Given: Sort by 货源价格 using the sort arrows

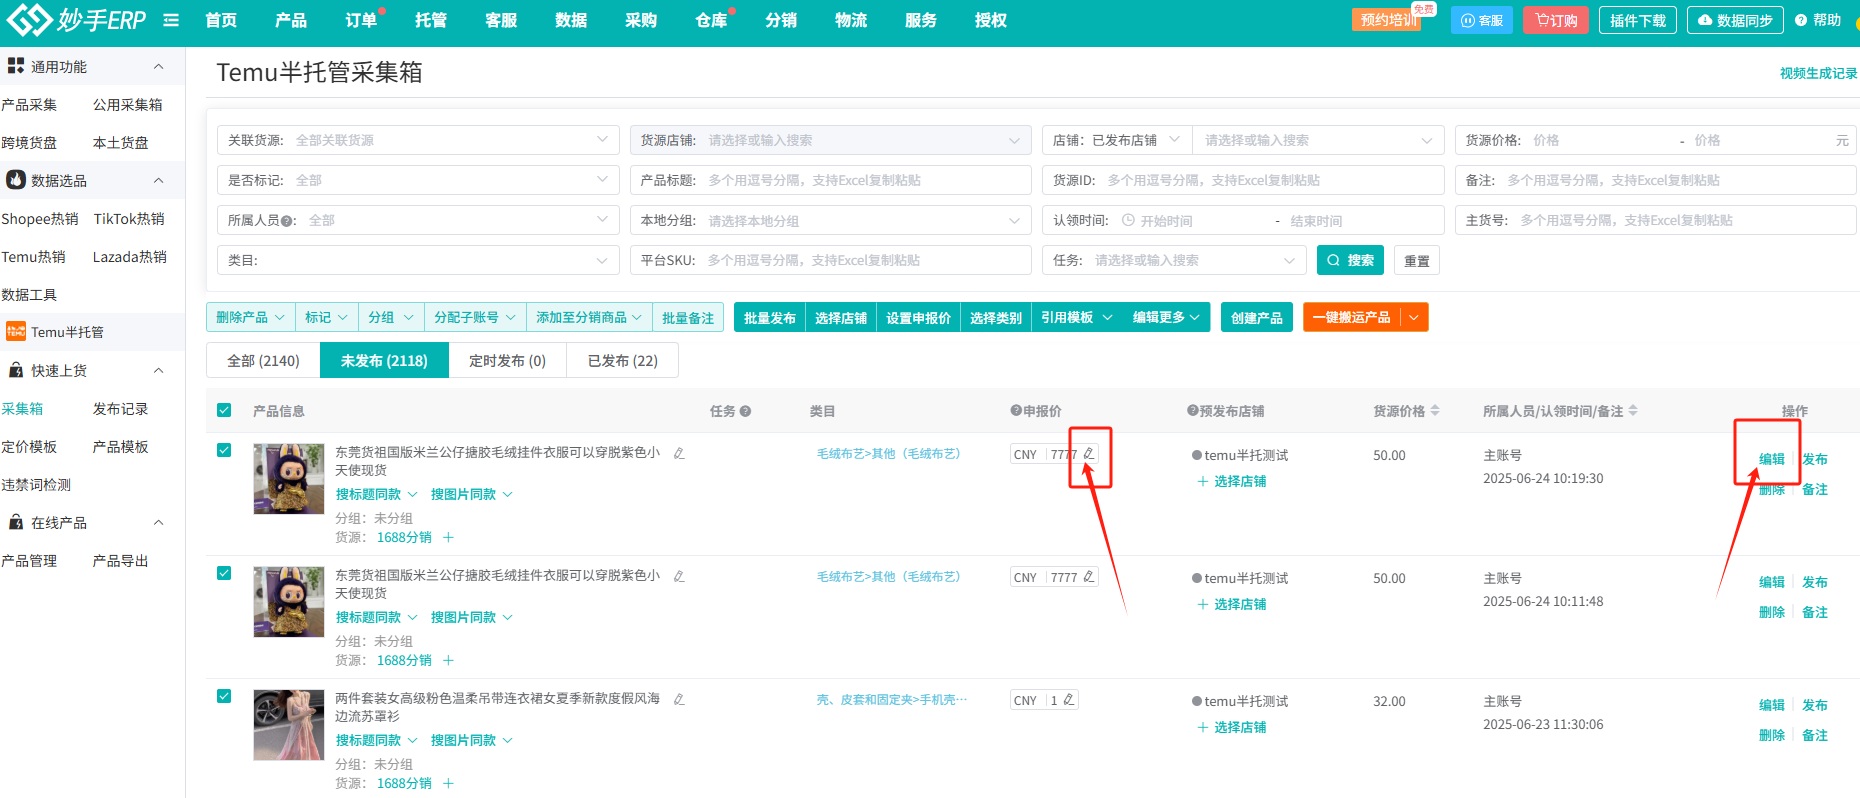Looking at the screenshot, I should click(x=1435, y=411).
